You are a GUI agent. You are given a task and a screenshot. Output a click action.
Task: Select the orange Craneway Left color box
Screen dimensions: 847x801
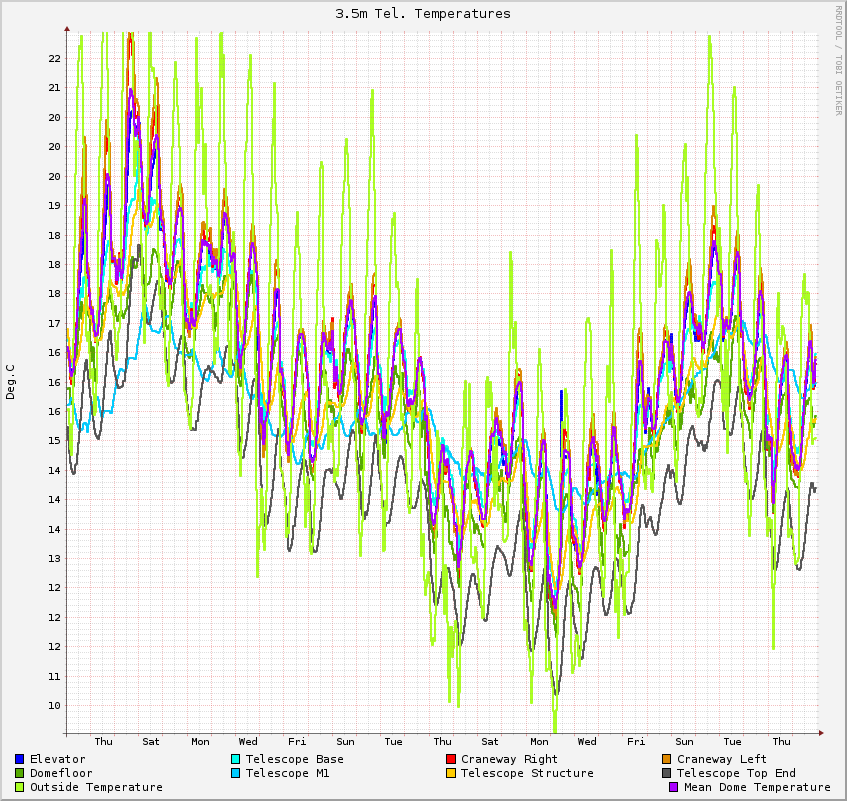point(667,759)
